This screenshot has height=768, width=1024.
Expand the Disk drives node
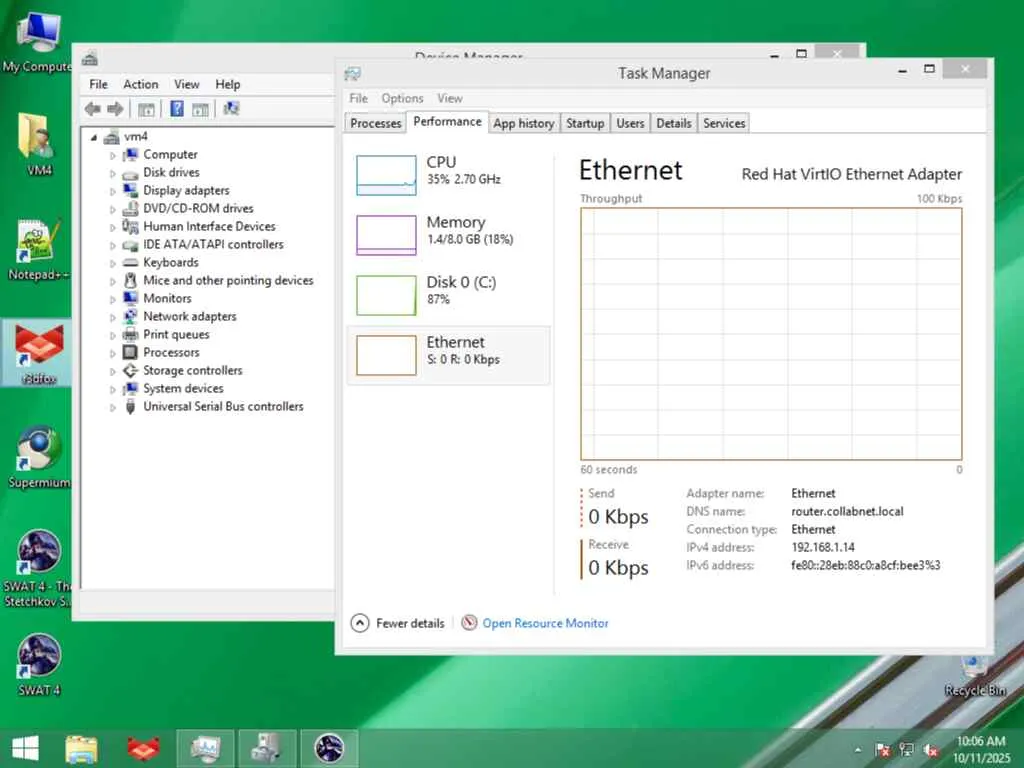(x=112, y=174)
